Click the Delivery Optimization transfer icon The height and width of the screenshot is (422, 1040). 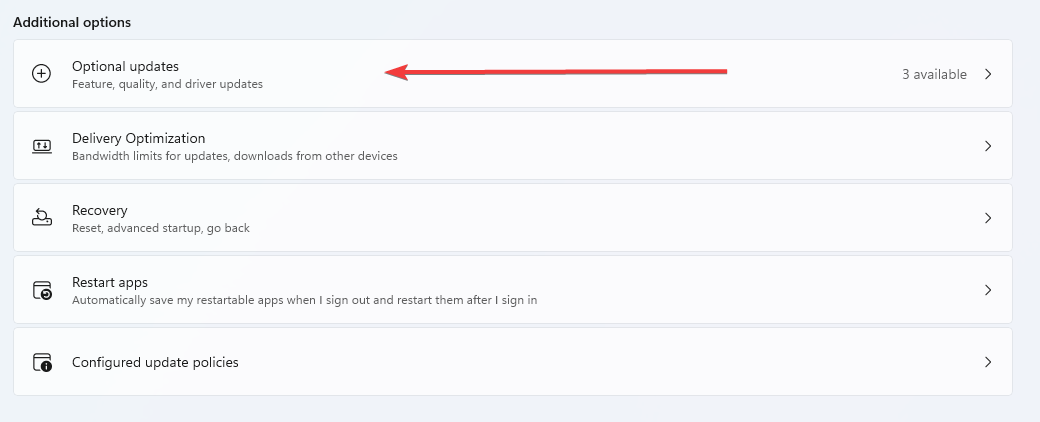(42, 146)
